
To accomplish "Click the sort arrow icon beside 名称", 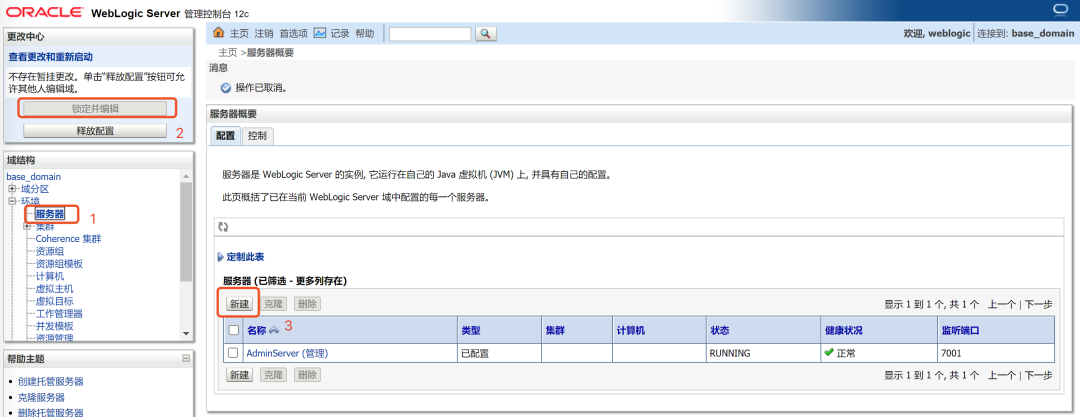I will click(273, 331).
